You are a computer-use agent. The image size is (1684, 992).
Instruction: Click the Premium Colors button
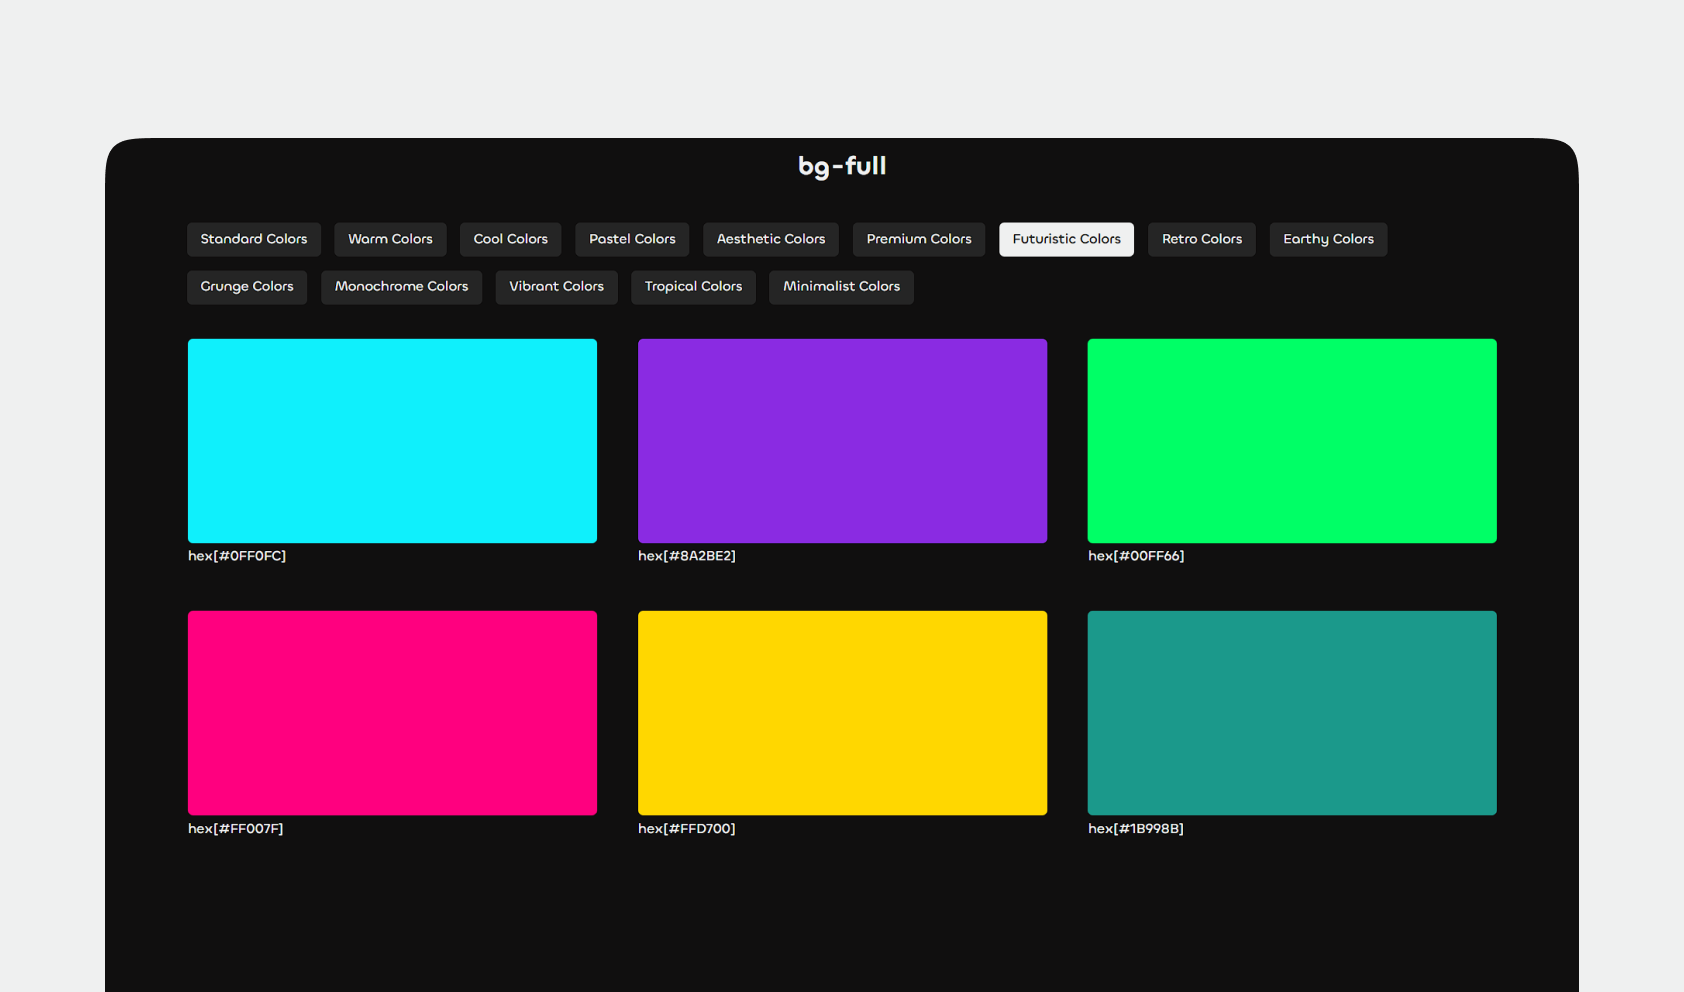[x=919, y=239]
